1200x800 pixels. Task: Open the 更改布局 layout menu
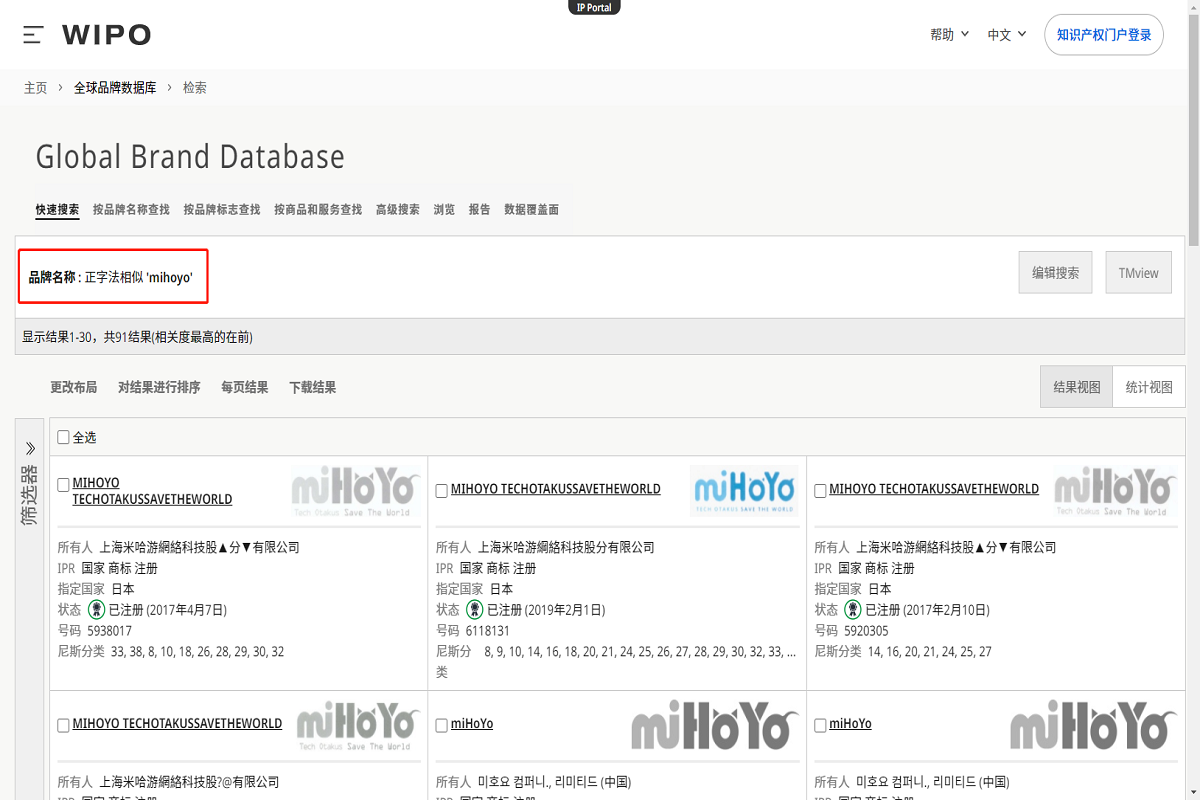point(74,387)
